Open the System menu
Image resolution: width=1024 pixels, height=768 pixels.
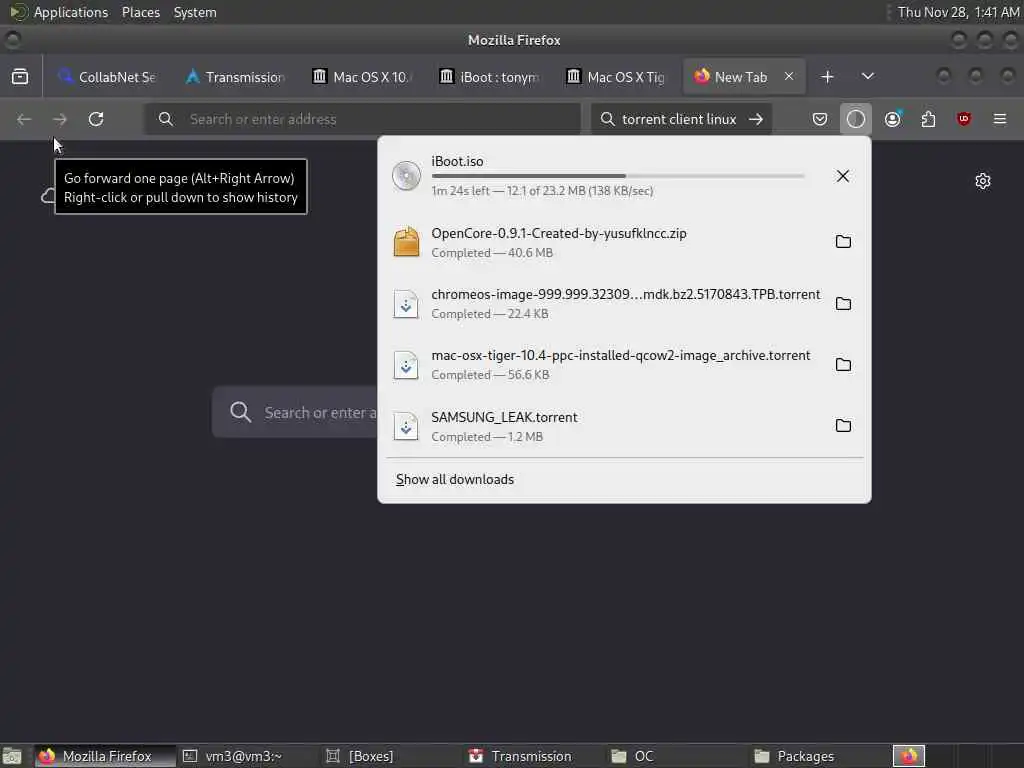[x=195, y=12]
